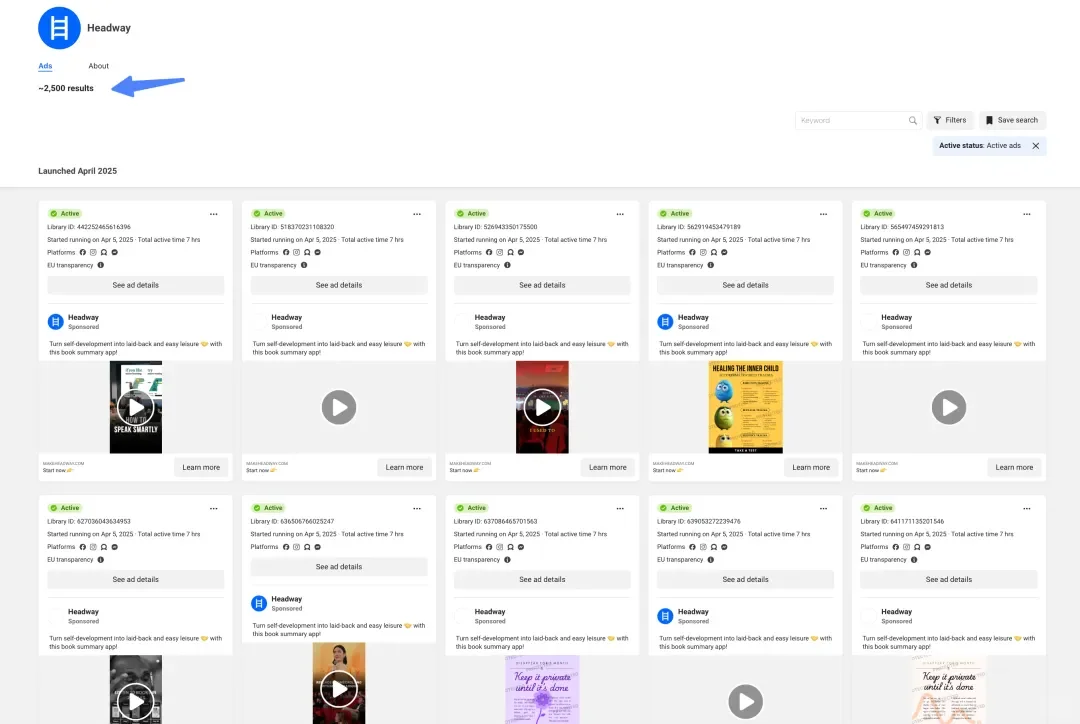Click EU transparency info icon on ad 565497459291813

[914, 265]
